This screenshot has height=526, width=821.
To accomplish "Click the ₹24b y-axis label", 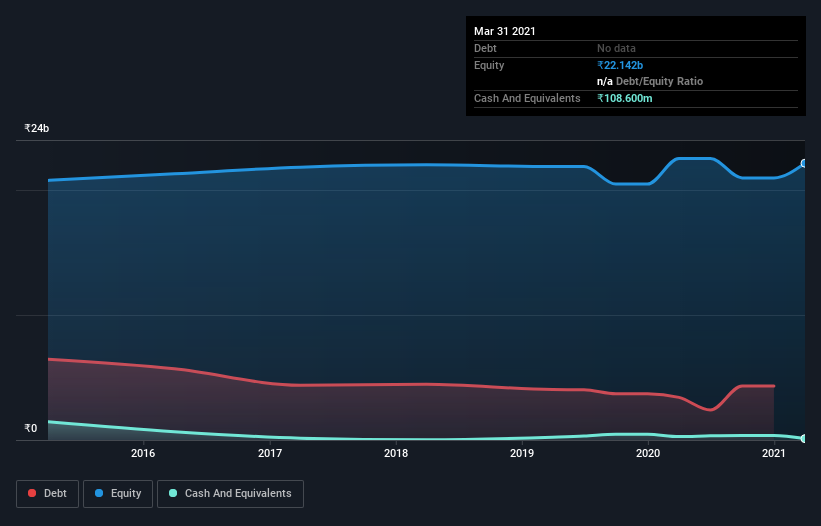I will [37, 129].
